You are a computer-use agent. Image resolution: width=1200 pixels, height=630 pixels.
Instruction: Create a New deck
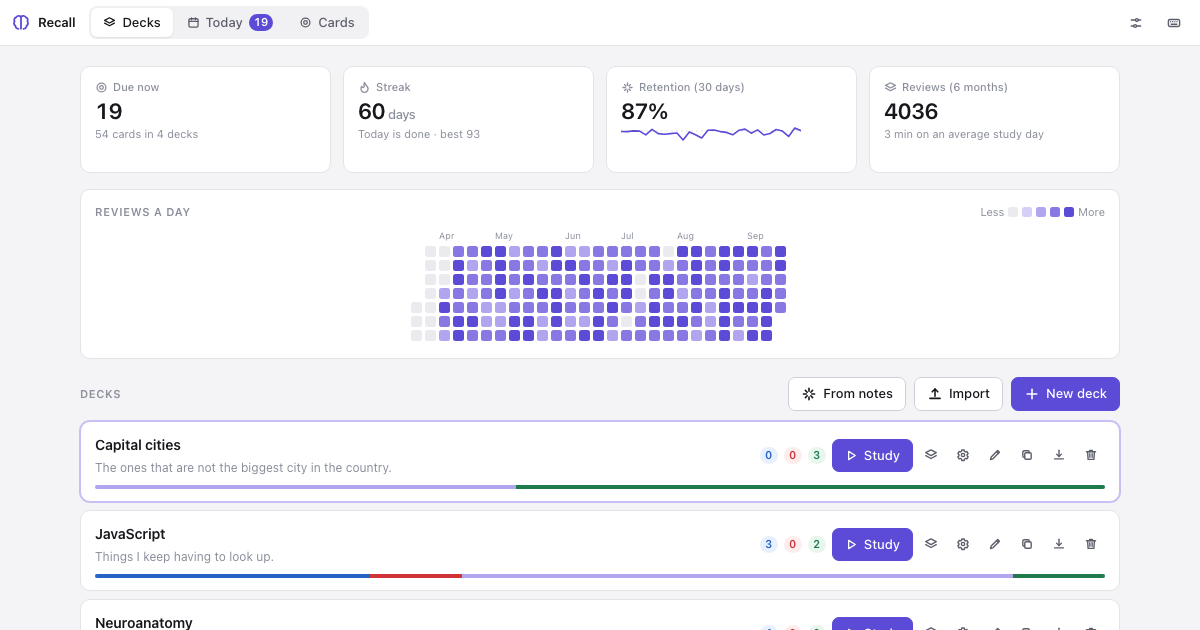(x=1065, y=394)
